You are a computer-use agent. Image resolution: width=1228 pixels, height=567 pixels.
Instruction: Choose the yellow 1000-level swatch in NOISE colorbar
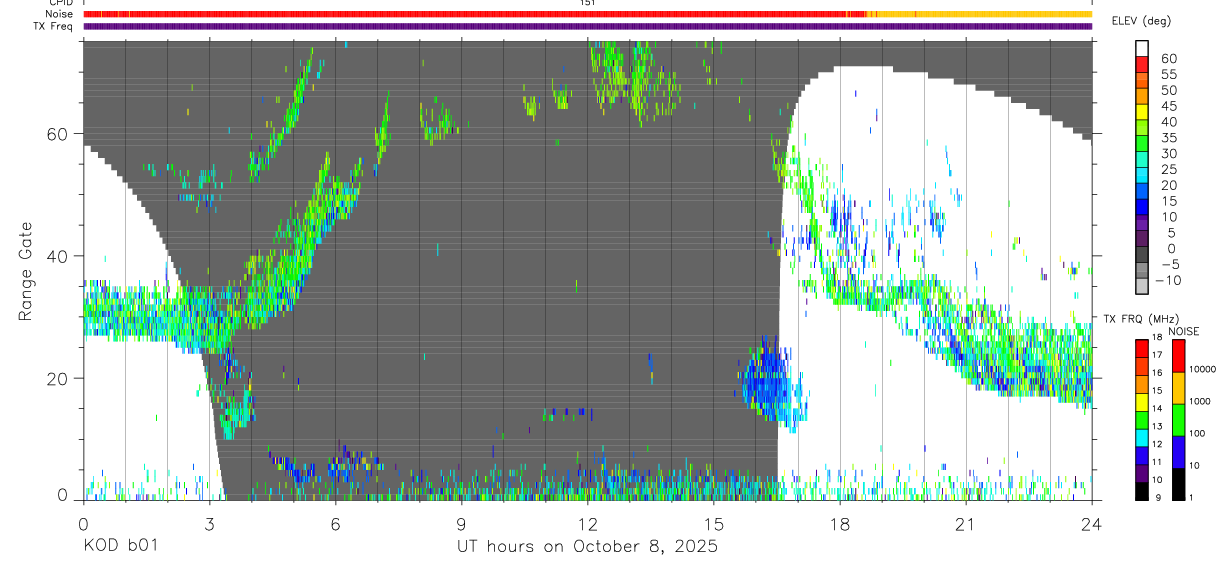pos(1178,388)
